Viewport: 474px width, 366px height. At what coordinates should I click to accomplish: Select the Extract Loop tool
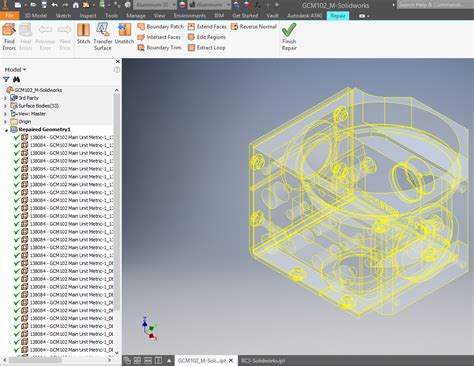pos(207,48)
